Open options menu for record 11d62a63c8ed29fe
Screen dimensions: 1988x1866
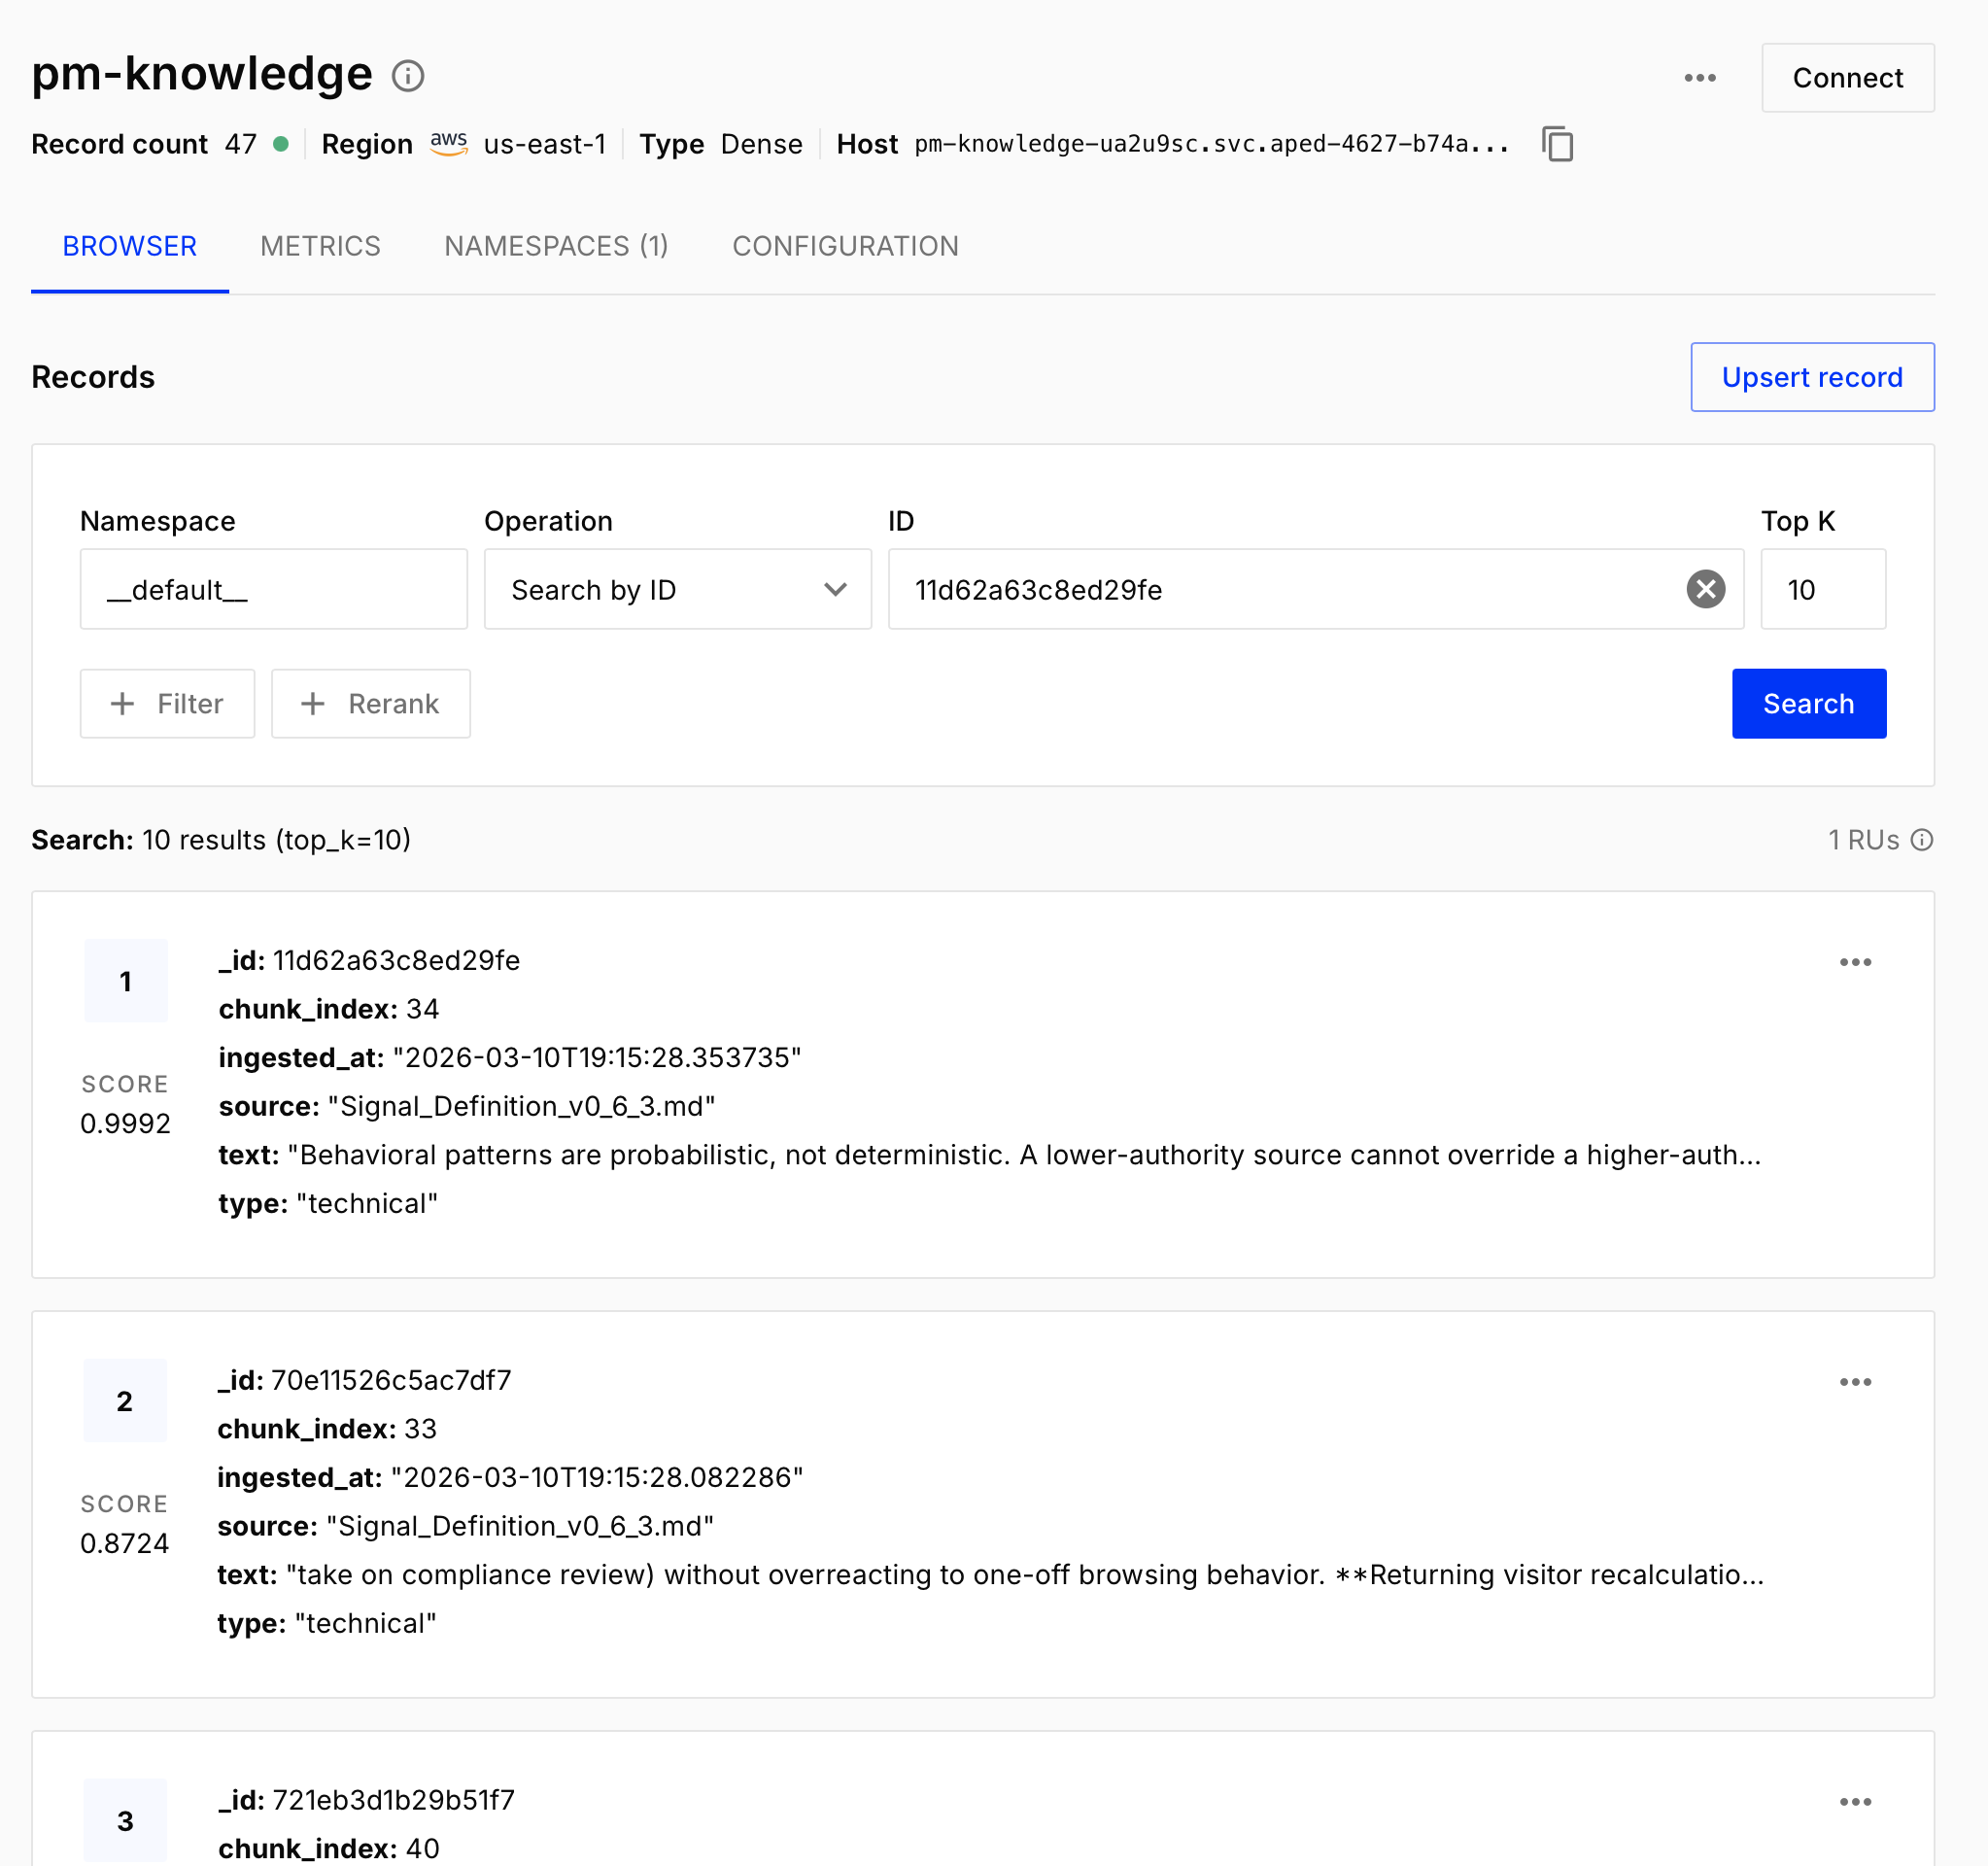1855,962
